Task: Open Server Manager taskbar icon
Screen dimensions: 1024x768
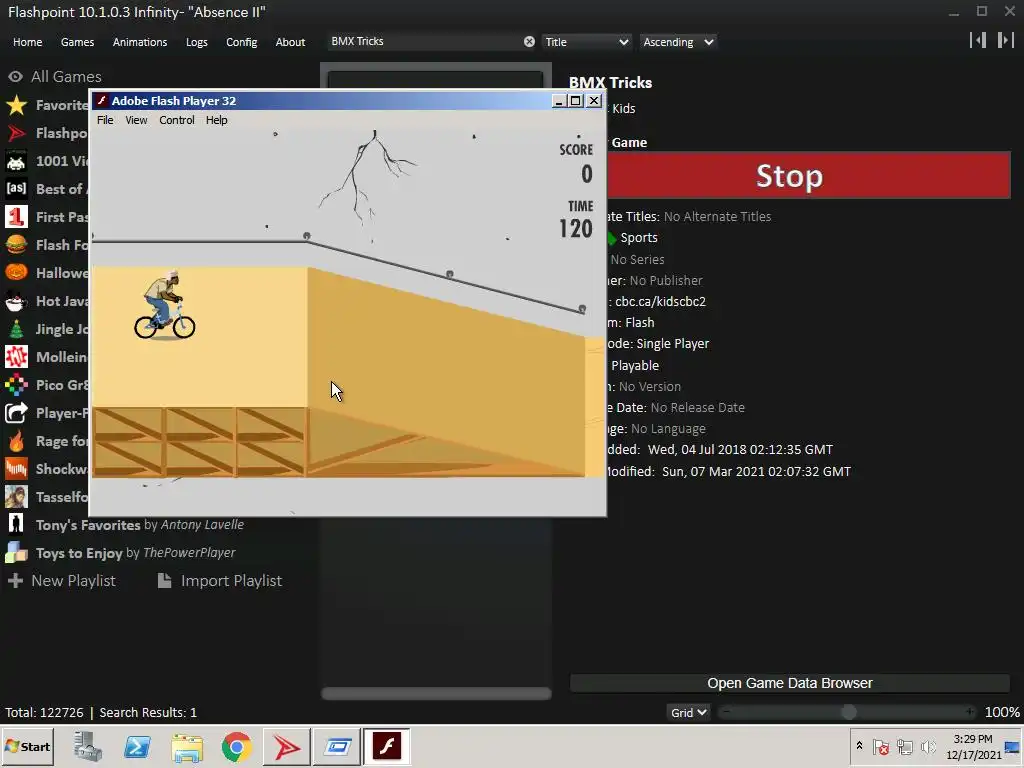Action: click(x=88, y=746)
